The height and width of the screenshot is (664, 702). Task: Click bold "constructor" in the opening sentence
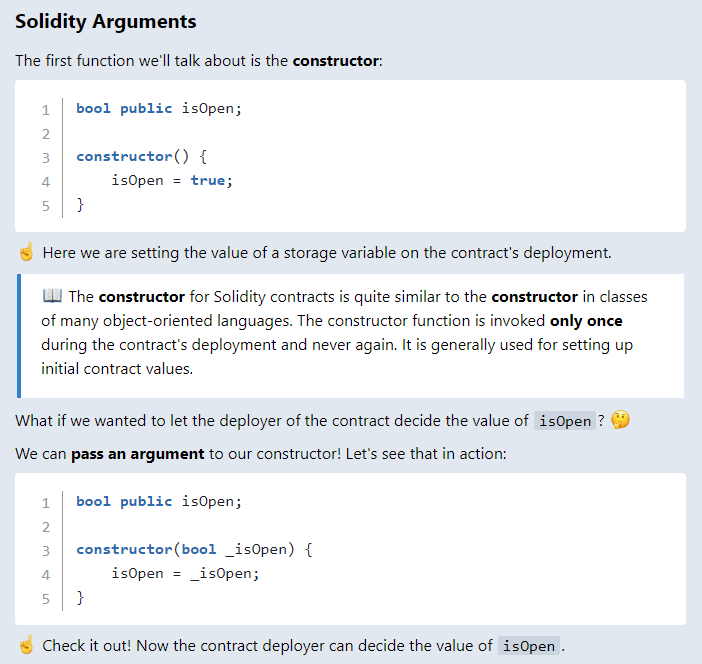[x=335, y=61]
